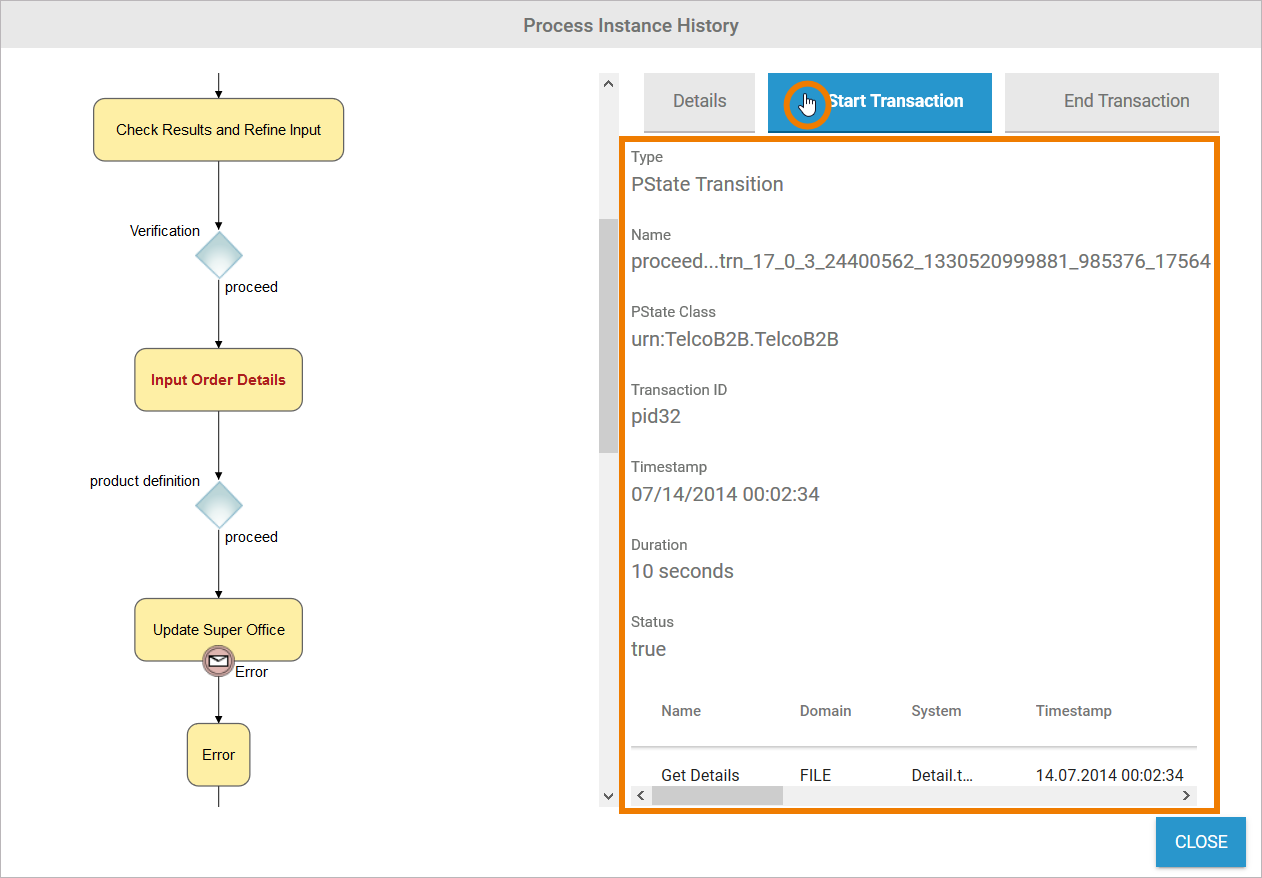The width and height of the screenshot is (1262, 878).
Task: Click the horizontal scrollbar right arrow
Action: (x=1186, y=795)
